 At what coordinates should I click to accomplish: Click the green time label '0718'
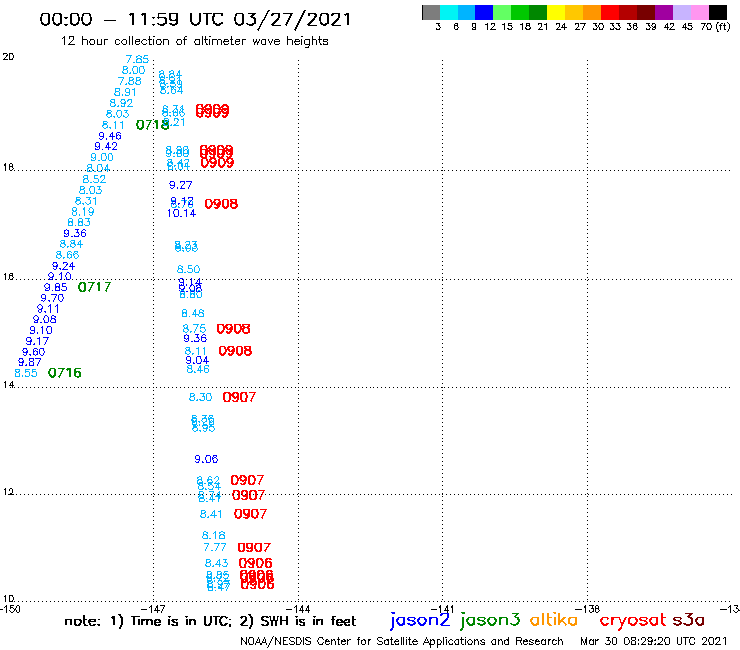[x=152, y=125]
